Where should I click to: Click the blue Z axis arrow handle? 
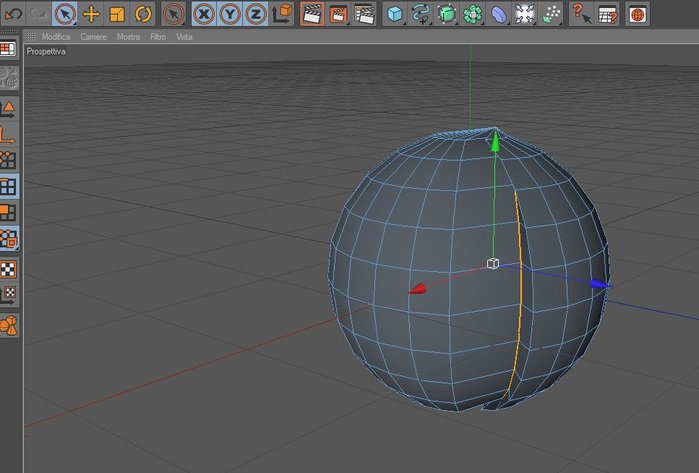point(600,284)
